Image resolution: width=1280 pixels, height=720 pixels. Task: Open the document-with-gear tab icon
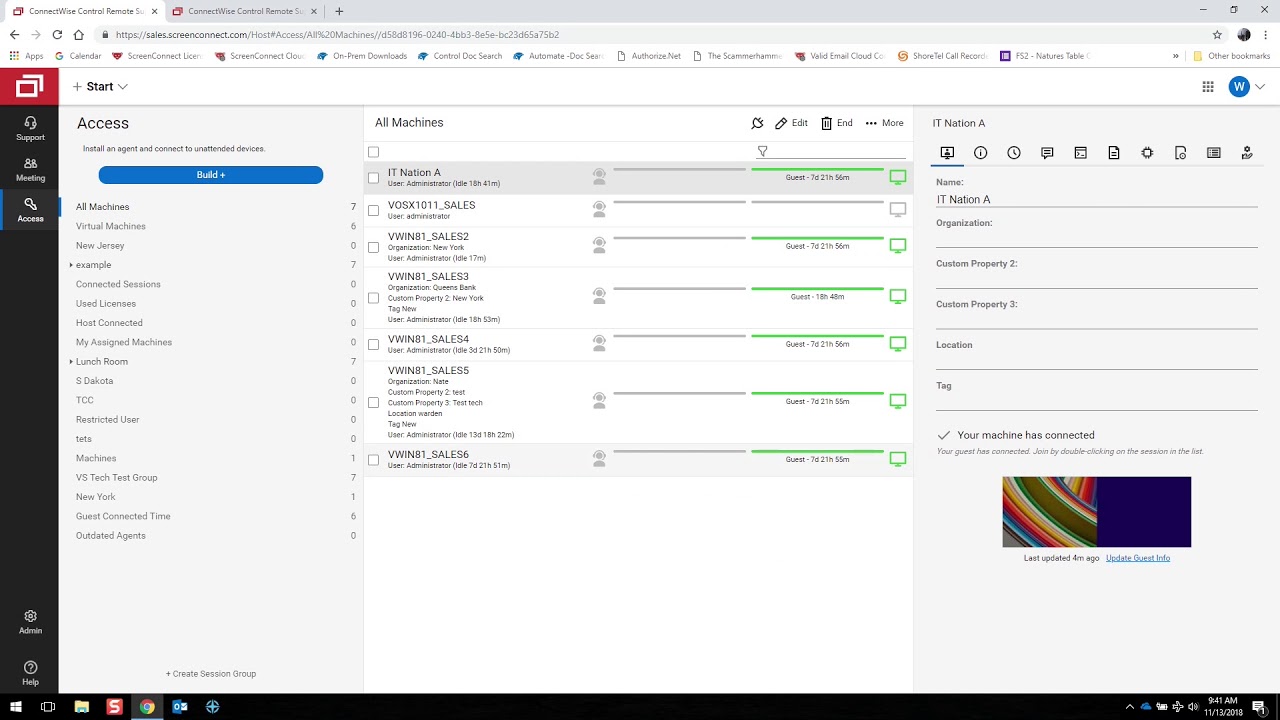click(x=1180, y=153)
